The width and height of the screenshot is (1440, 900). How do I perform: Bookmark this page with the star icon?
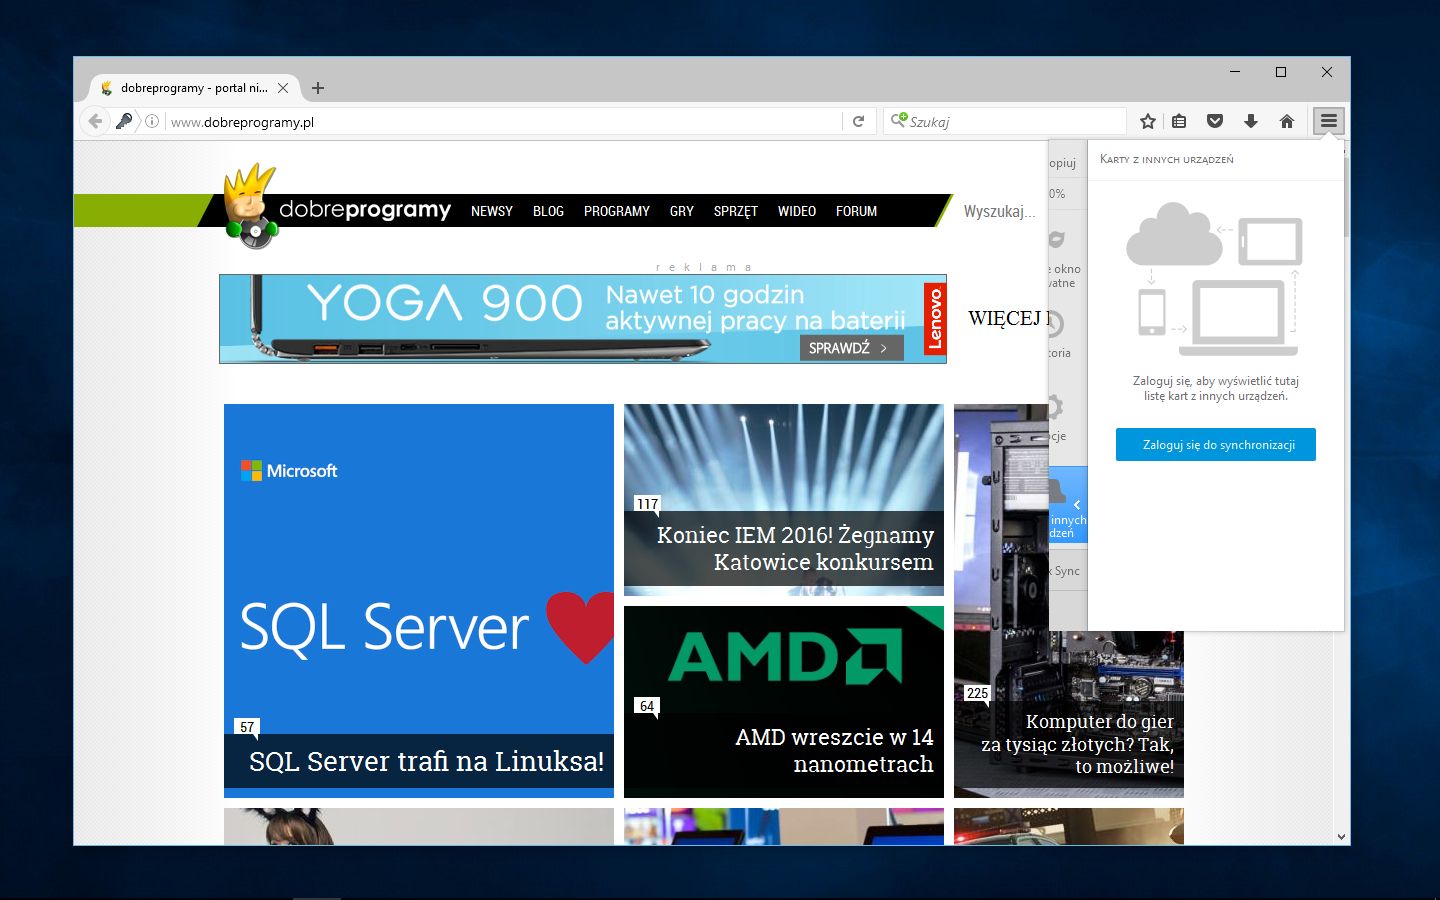point(1148,121)
